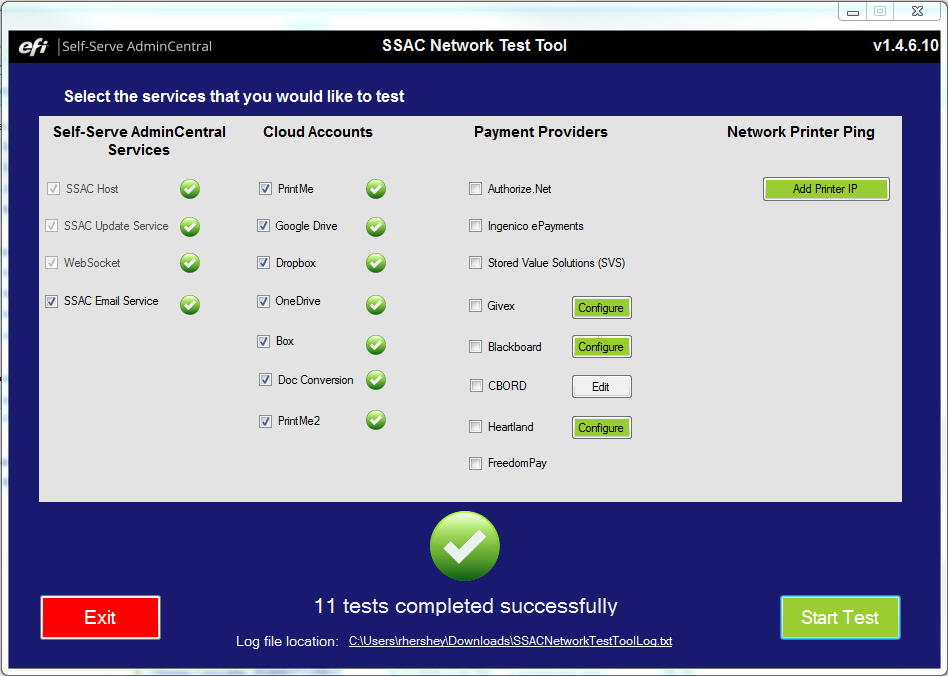Open Configure for Heartland
This screenshot has width=948, height=676.
602,428
